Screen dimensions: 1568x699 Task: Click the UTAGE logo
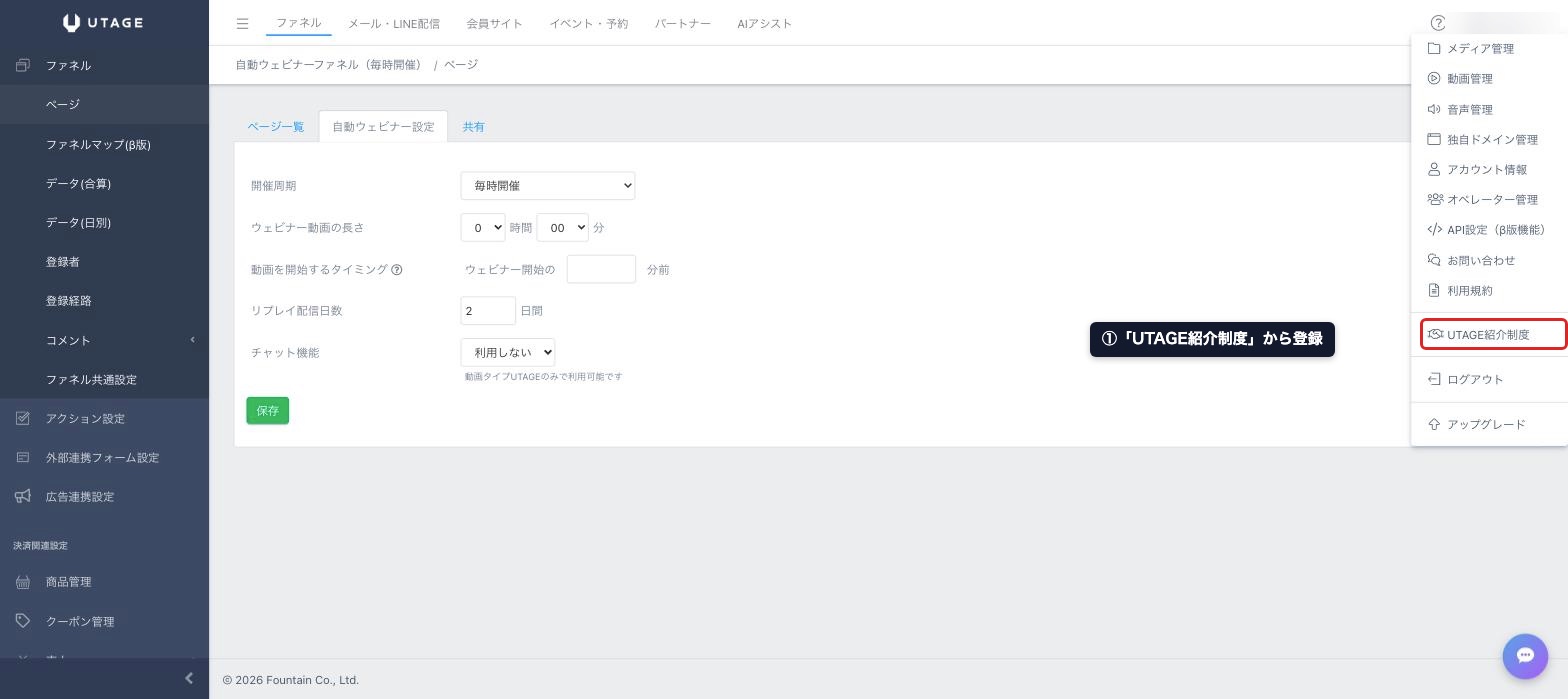pyautogui.click(x=103, y=23)
